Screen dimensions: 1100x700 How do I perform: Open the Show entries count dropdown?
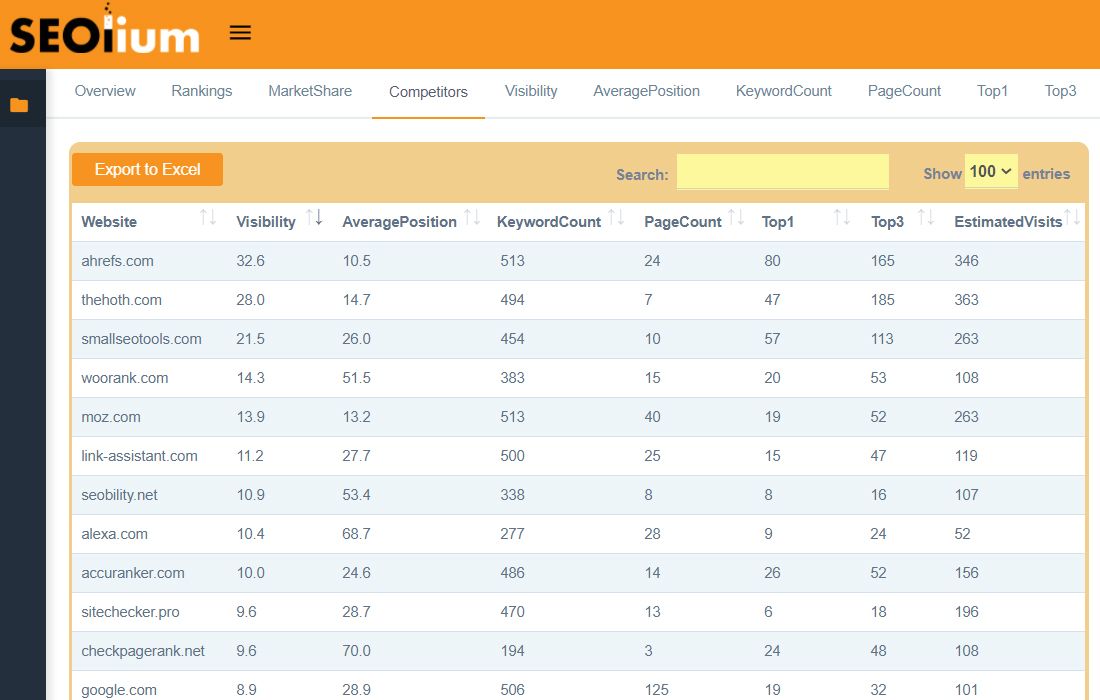[991, 172]
